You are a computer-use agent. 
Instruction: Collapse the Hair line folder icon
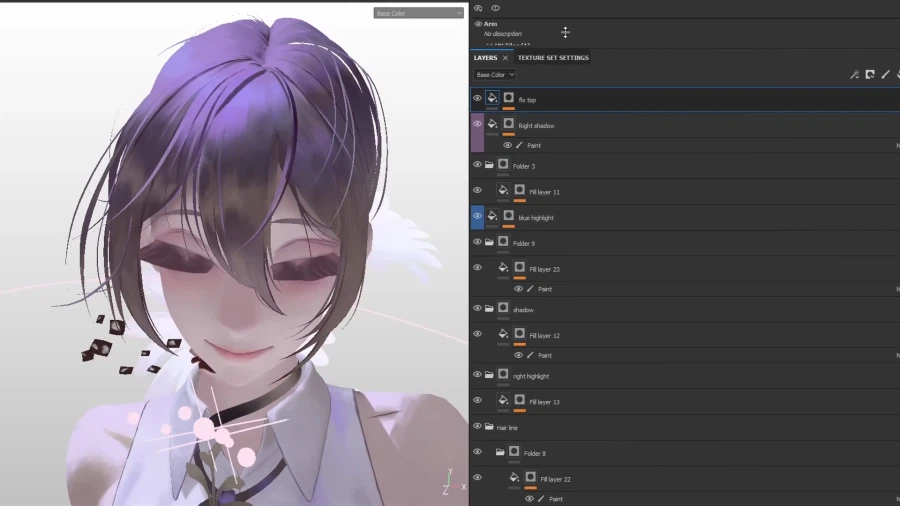click(489, 427)
